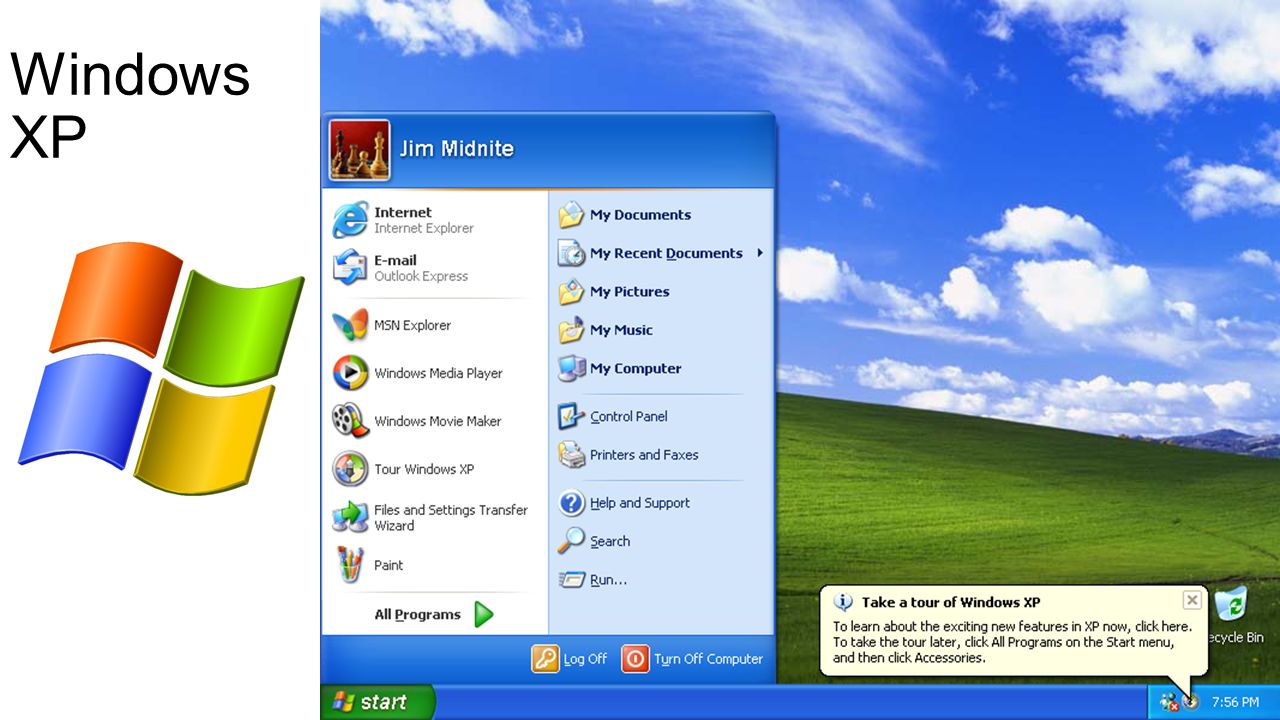Click the Tour Windows XP icon
Image resolution: width=1280 pixels, height=720 pixels.
[350, 469]
